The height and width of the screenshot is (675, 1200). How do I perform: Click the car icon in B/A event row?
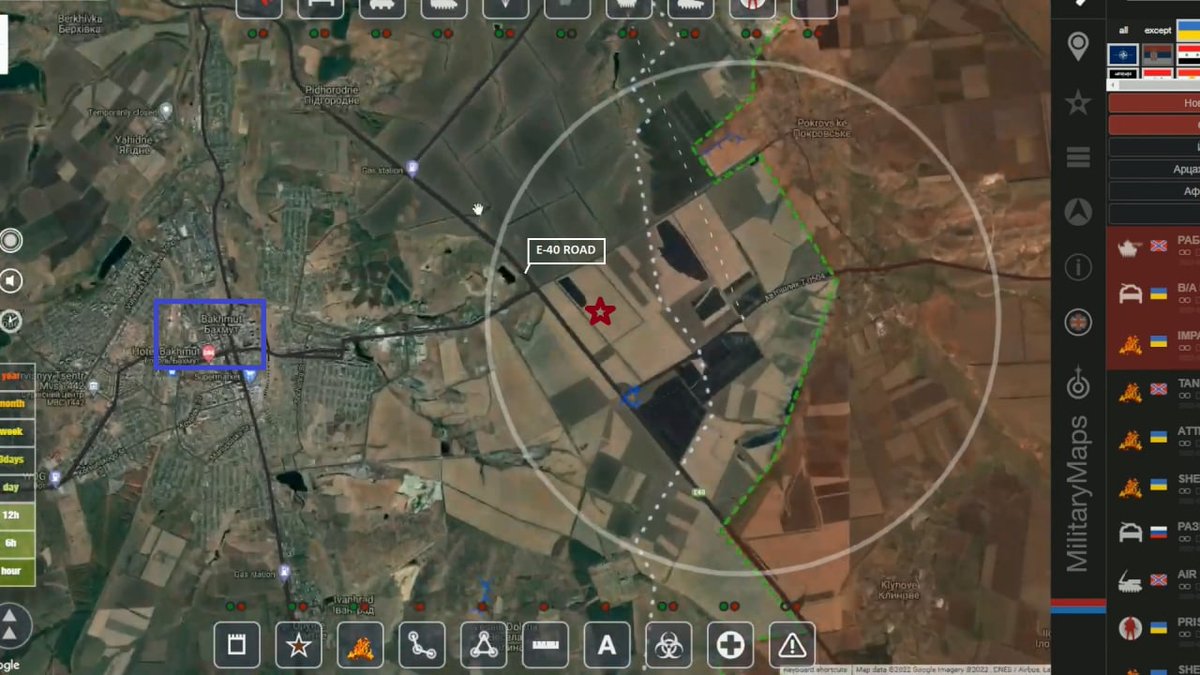[x=1130, y=294]
